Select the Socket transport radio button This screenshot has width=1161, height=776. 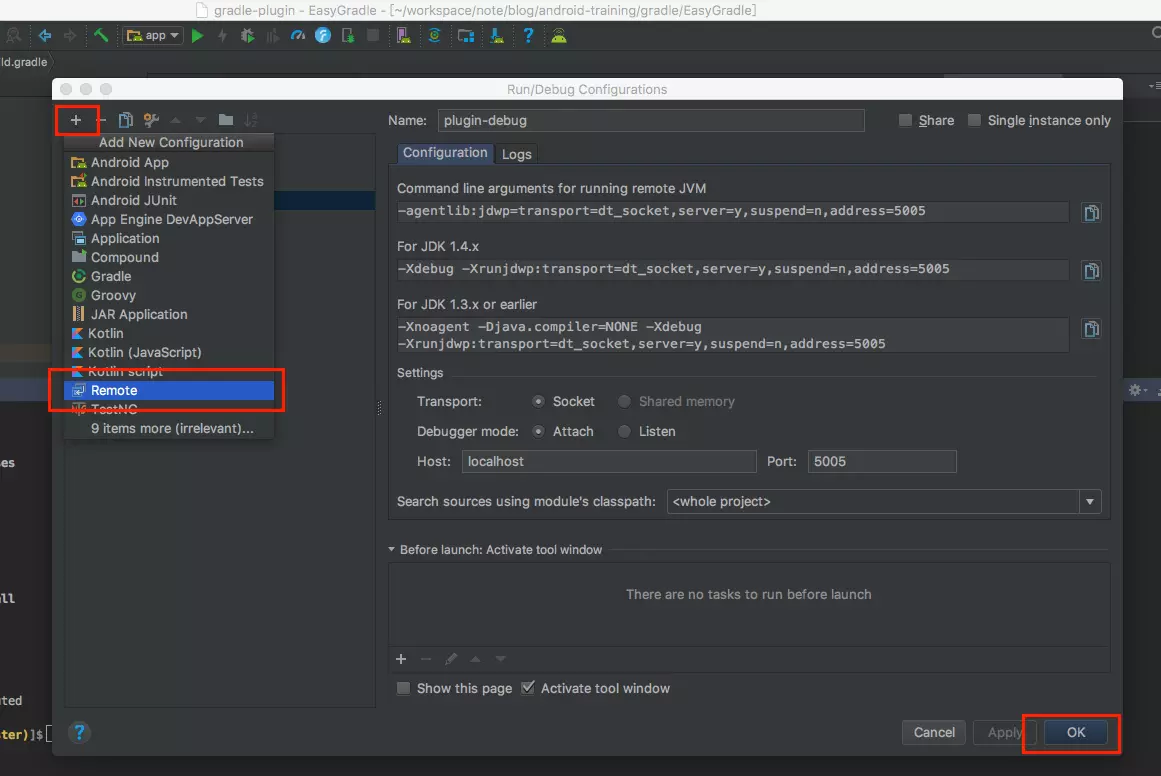538,401
